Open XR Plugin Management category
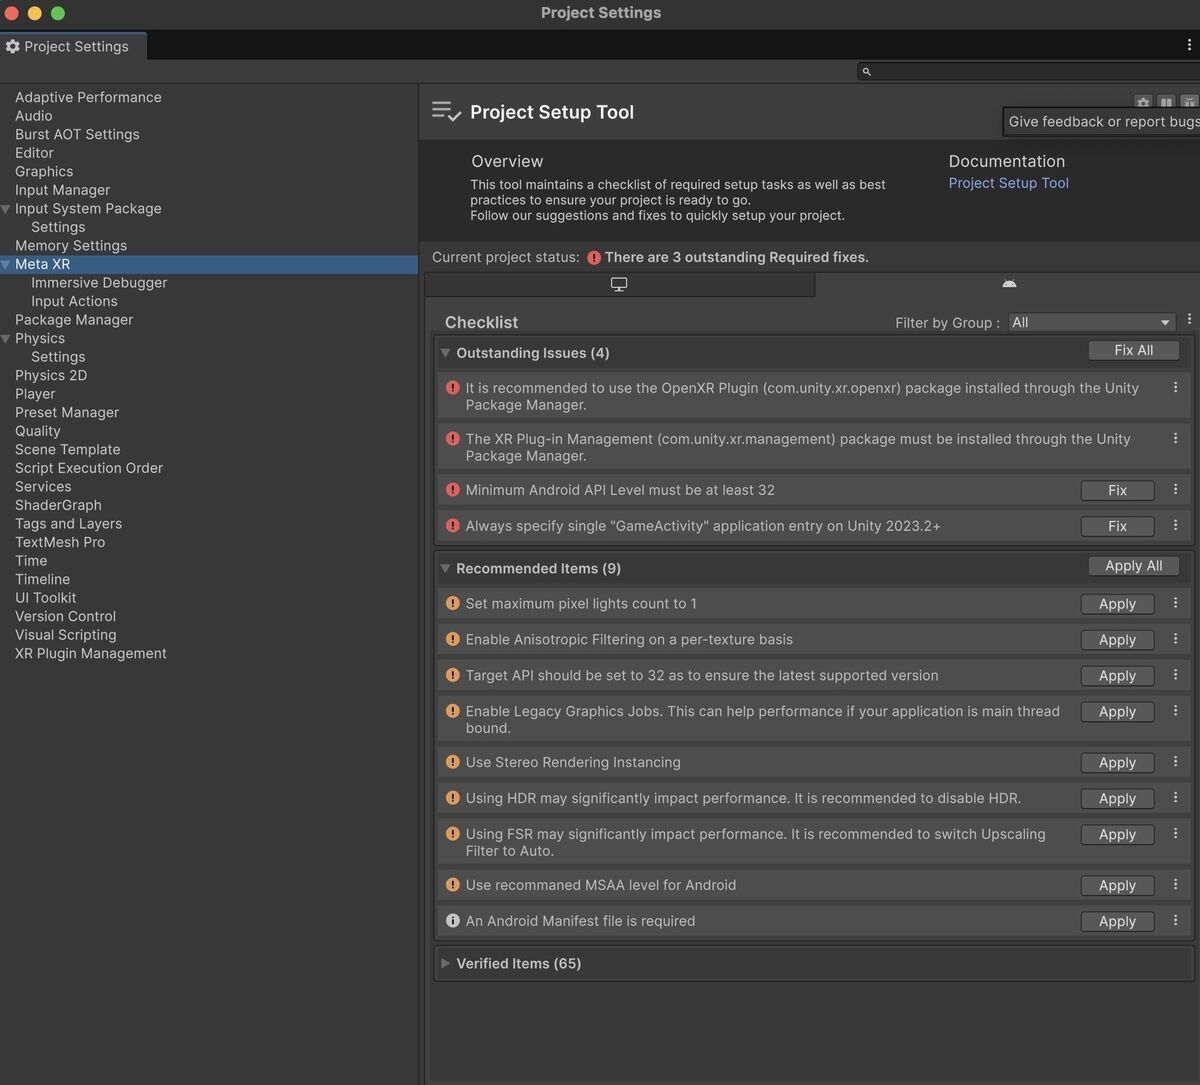The image size is (1200, 1085). click(91, 654)
